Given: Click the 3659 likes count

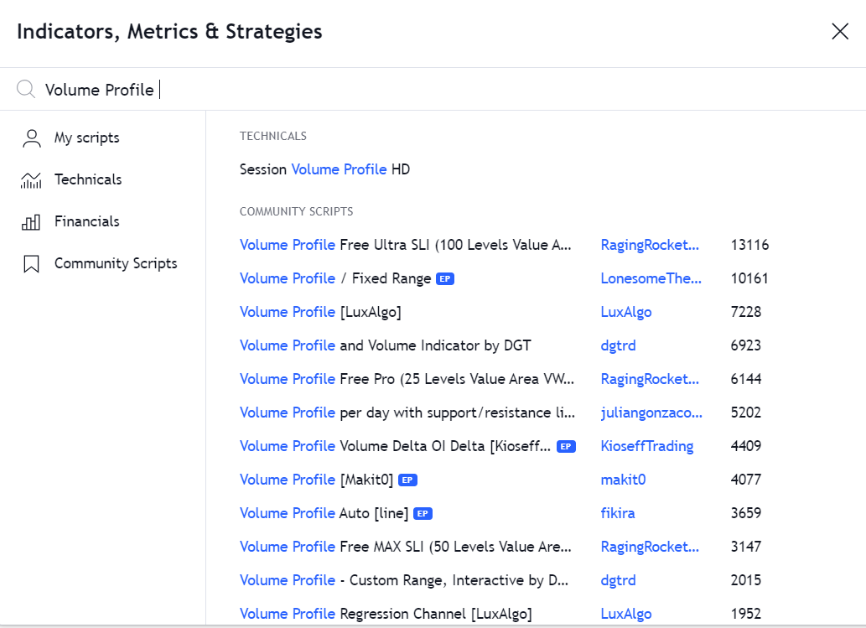Looking at the screenshot, I should tap(746, 513).
